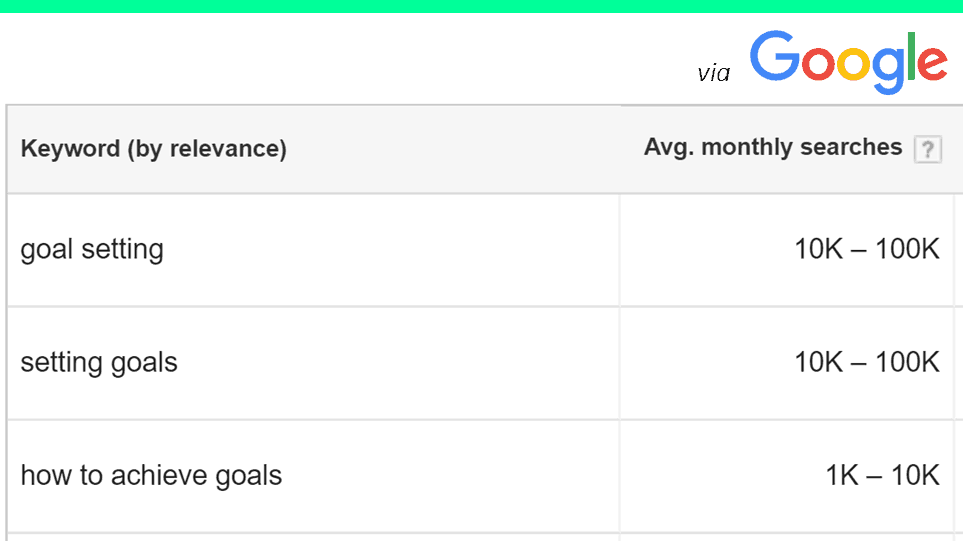Click the bright green bar at top
This screenshot has height=541, width=963.
pyautogui.click(x=482, y=6)
